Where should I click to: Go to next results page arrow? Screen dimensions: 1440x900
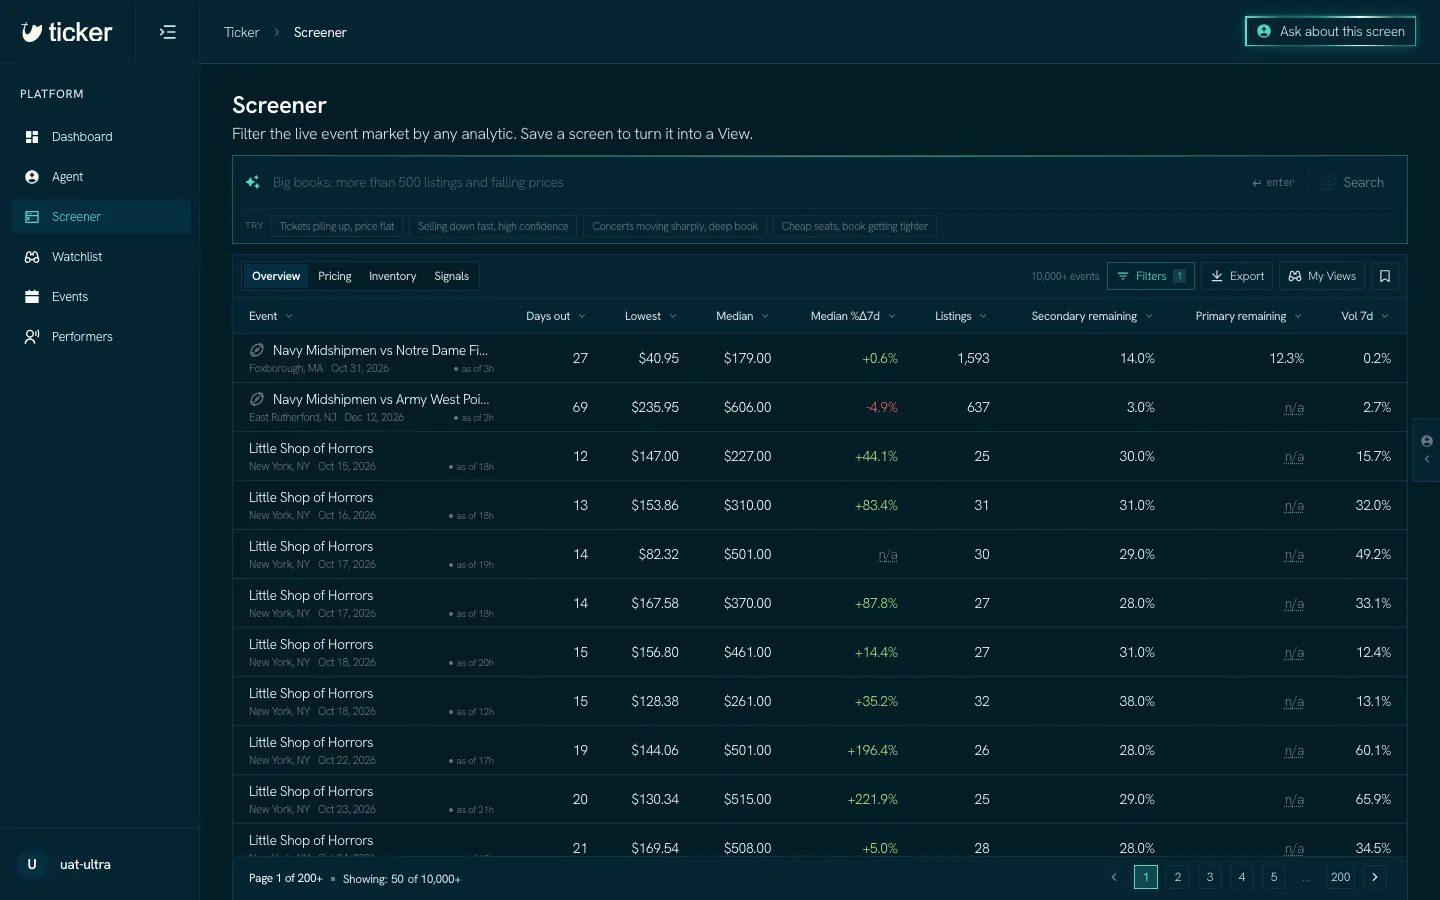(1375, 877)
